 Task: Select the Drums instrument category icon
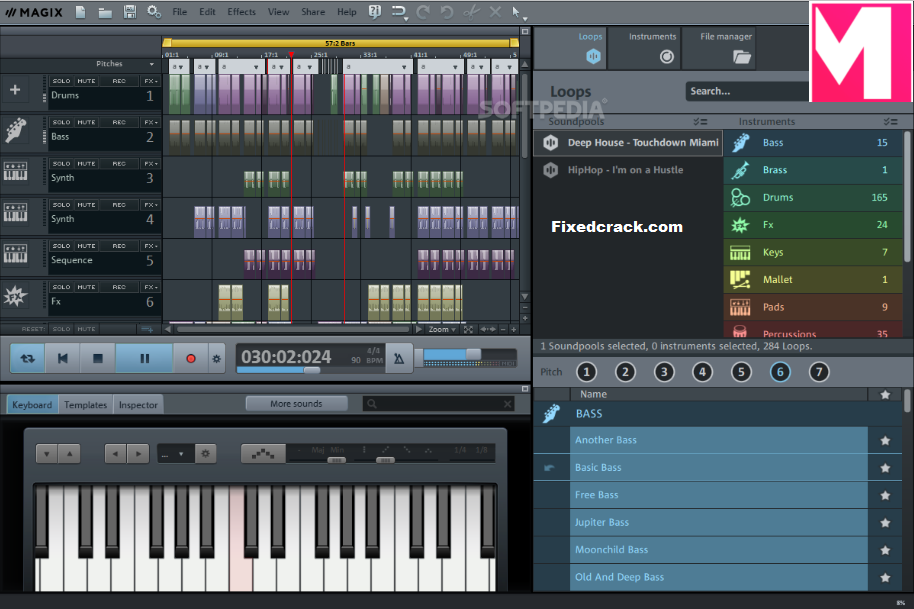[x=740, y=198]
